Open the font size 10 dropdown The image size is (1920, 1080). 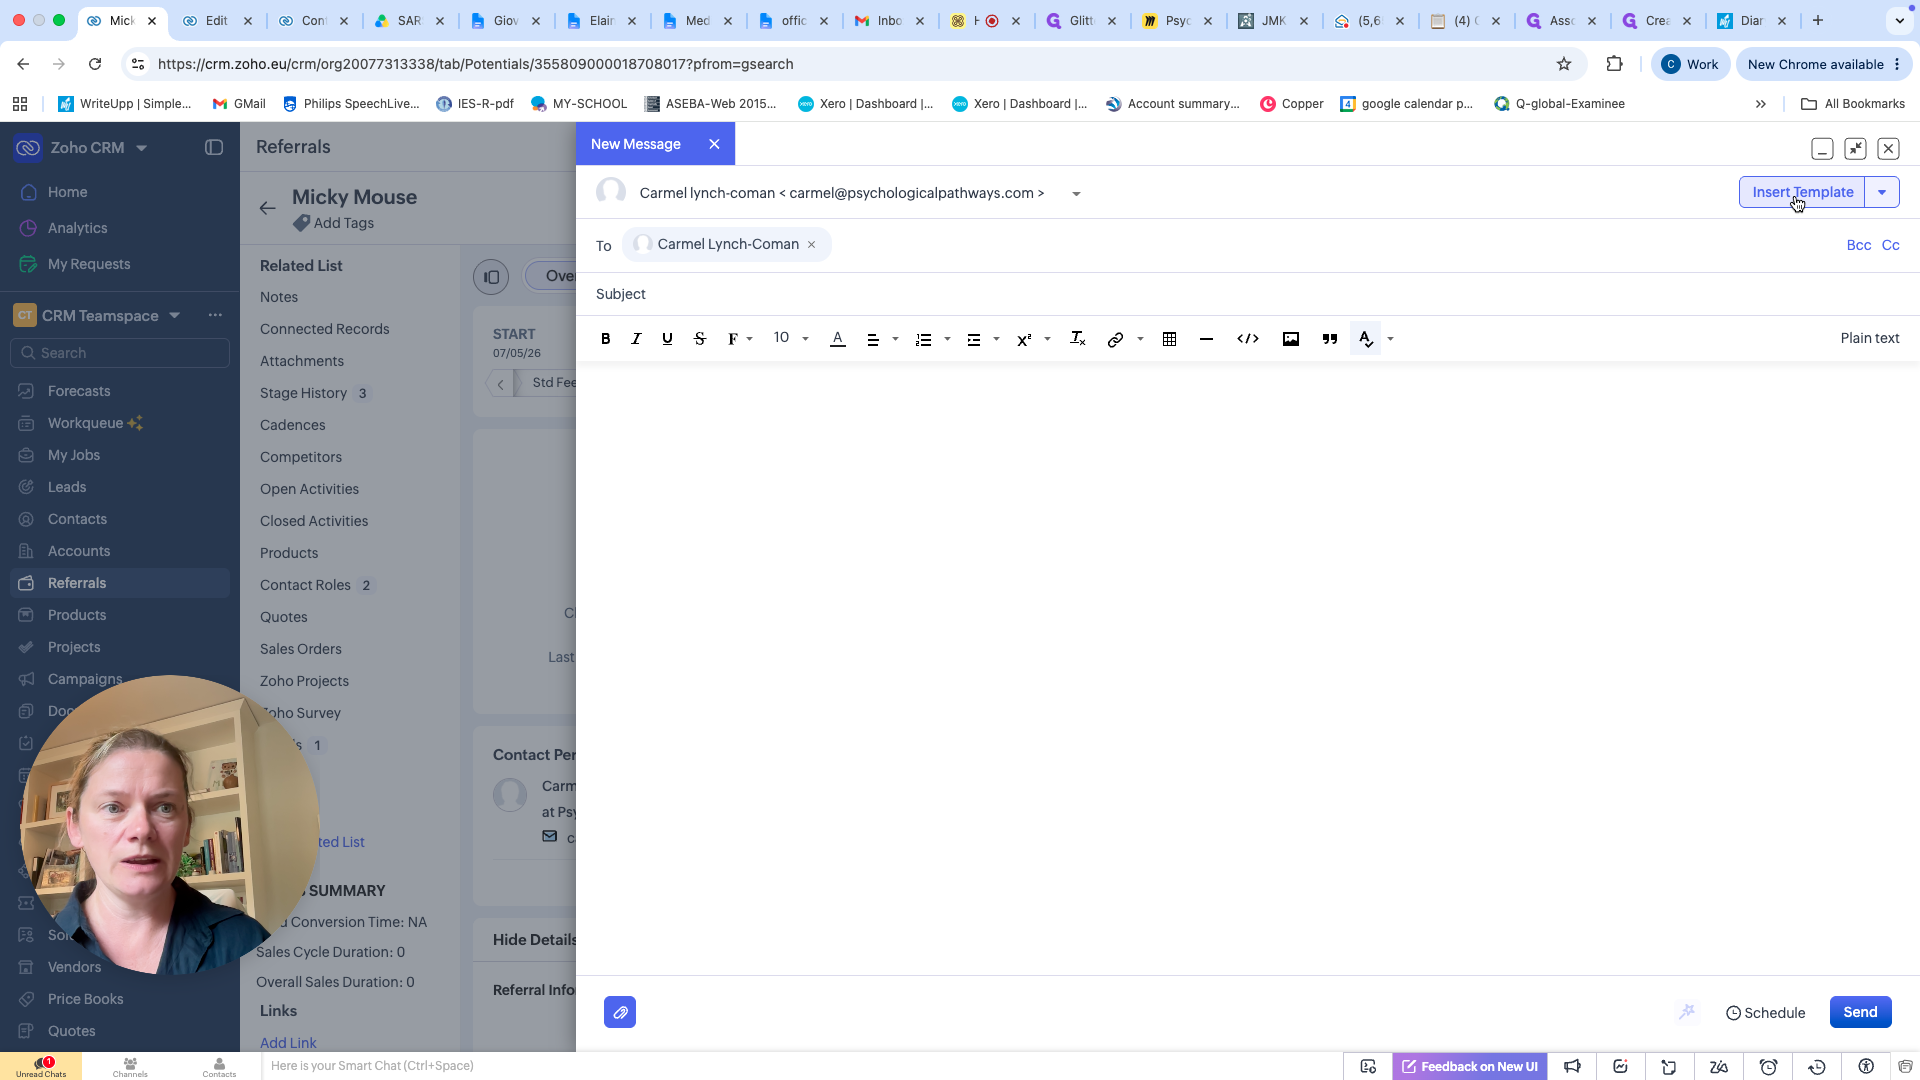791,338
